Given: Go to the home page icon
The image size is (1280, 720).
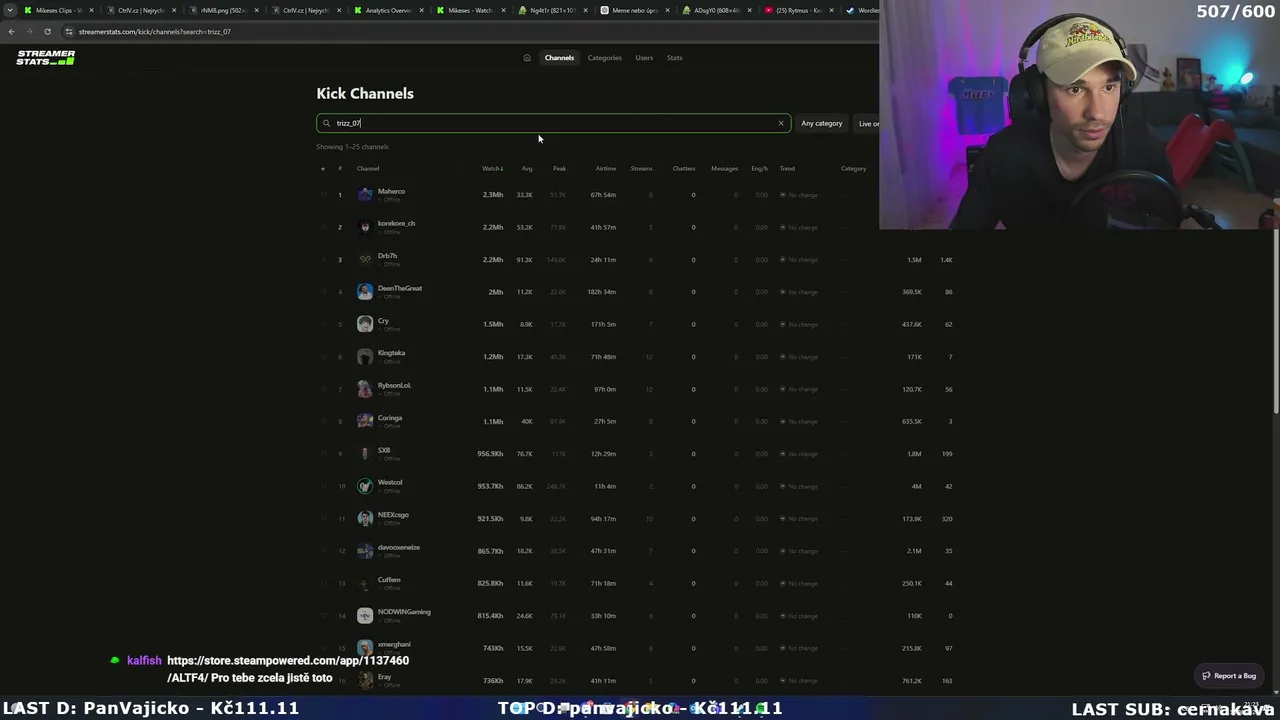Looking at the screenshot, I should (x=527, y=58).
